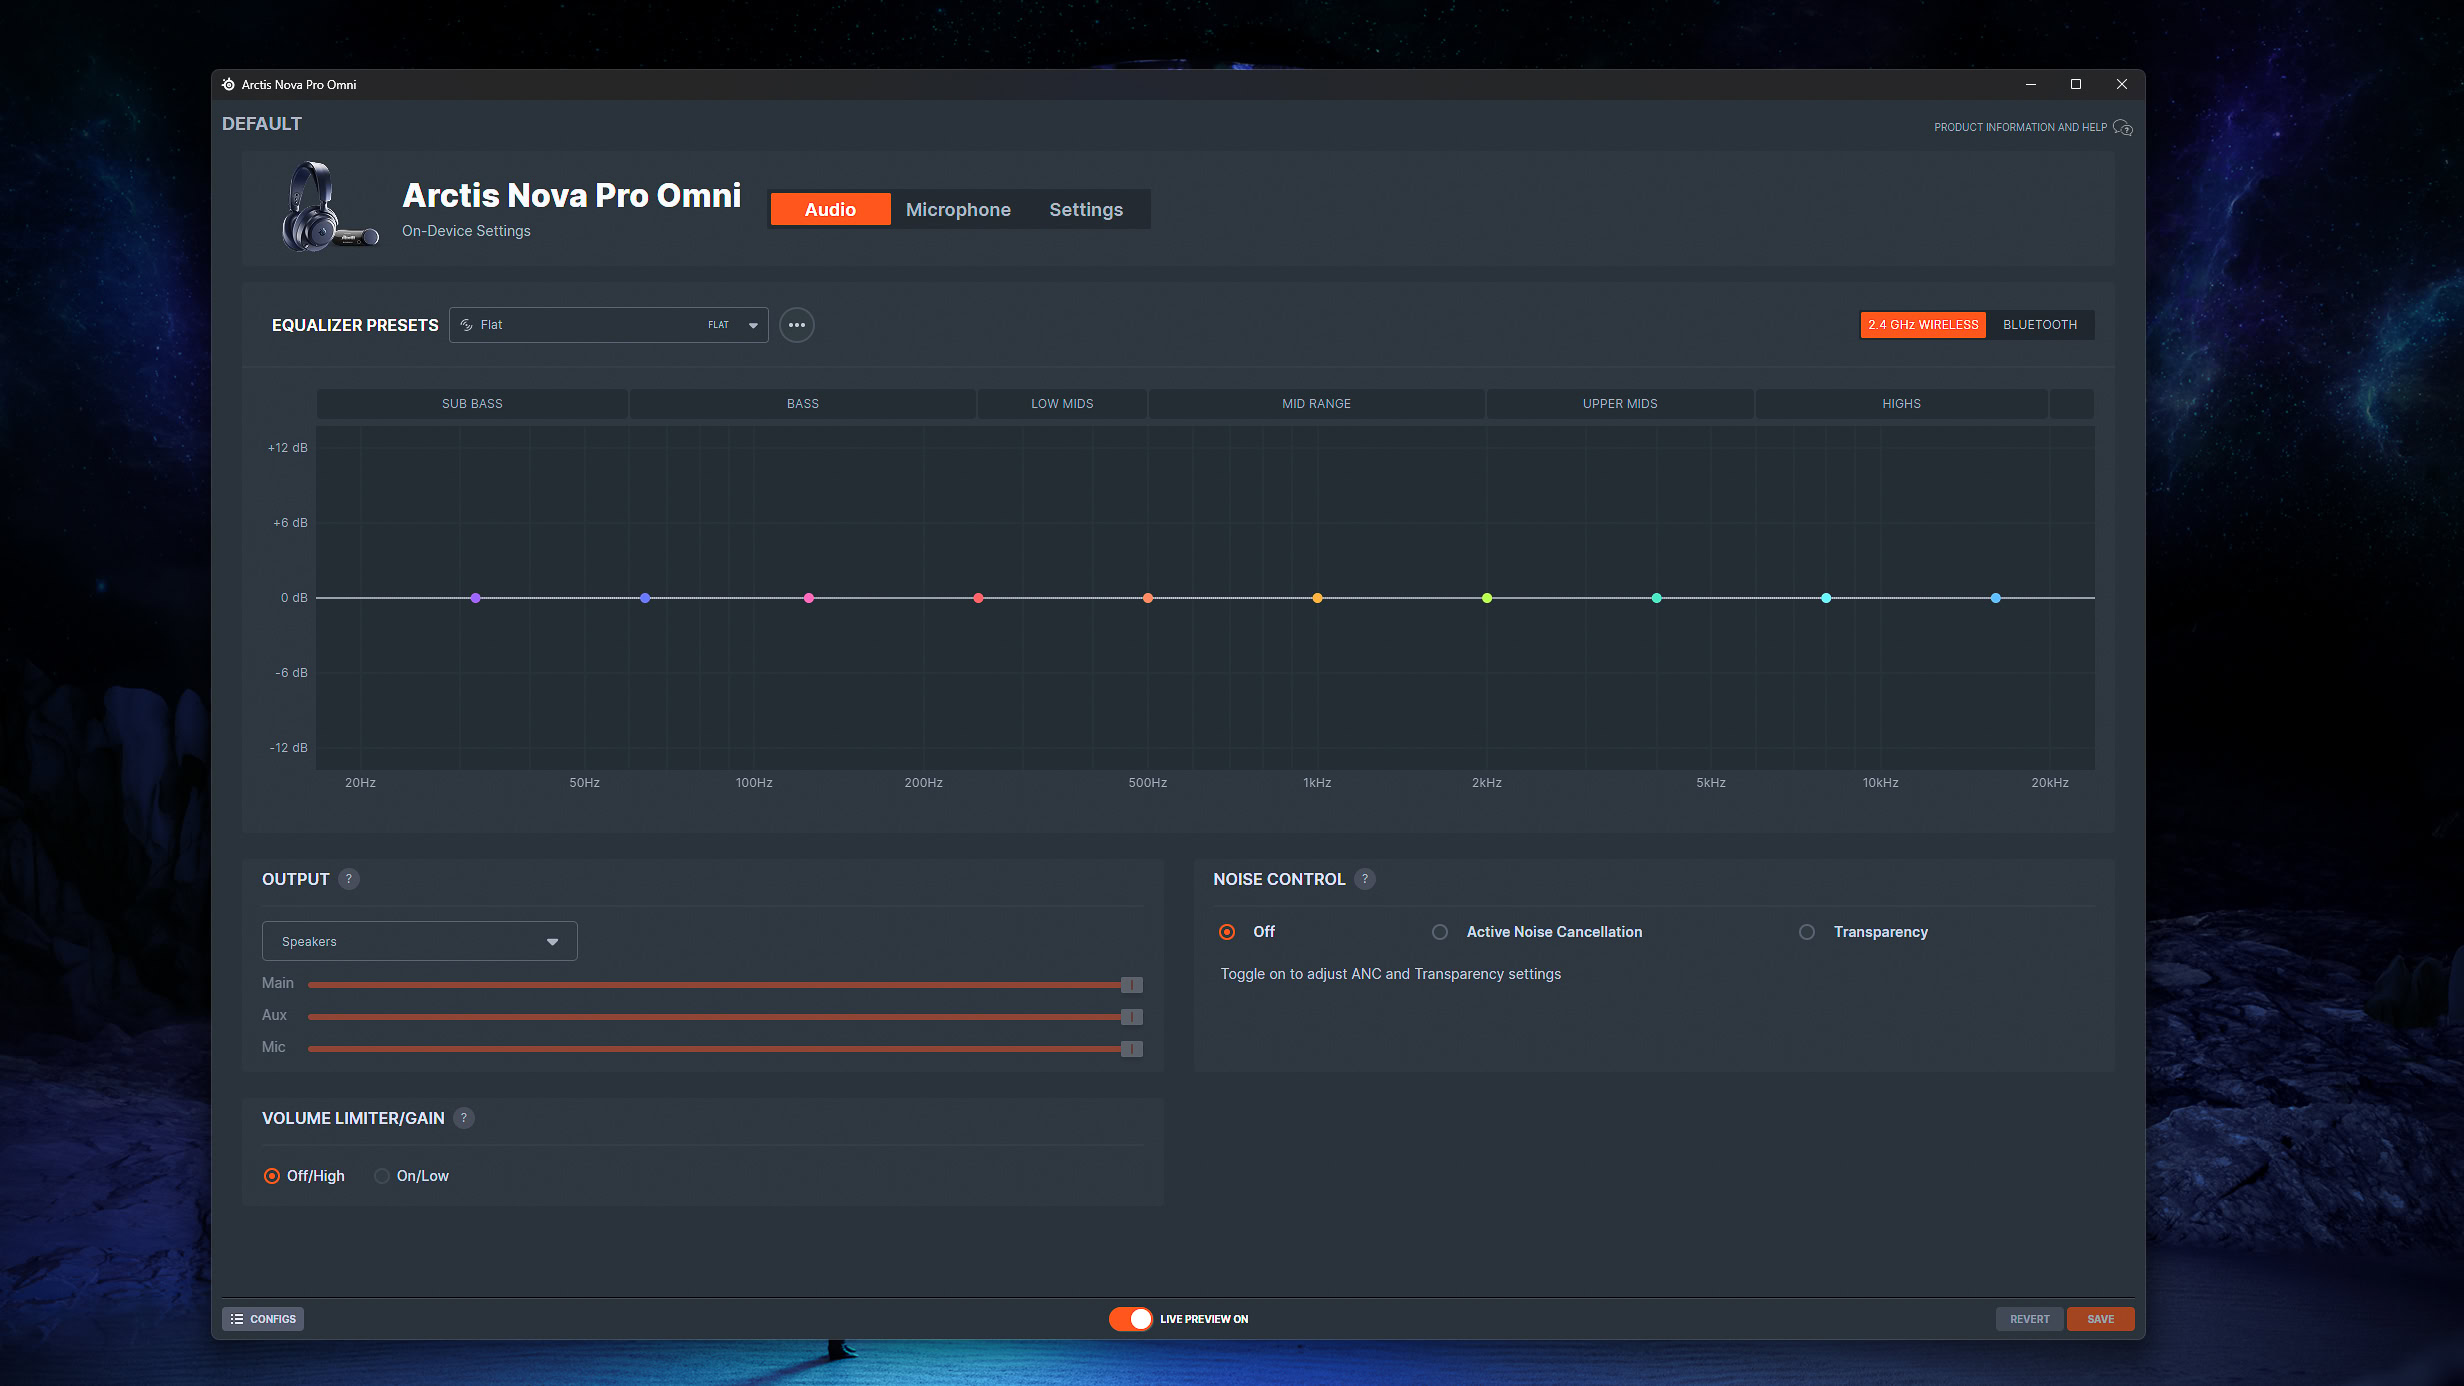Switch to the Settings tab

[x=1086, y=209]
